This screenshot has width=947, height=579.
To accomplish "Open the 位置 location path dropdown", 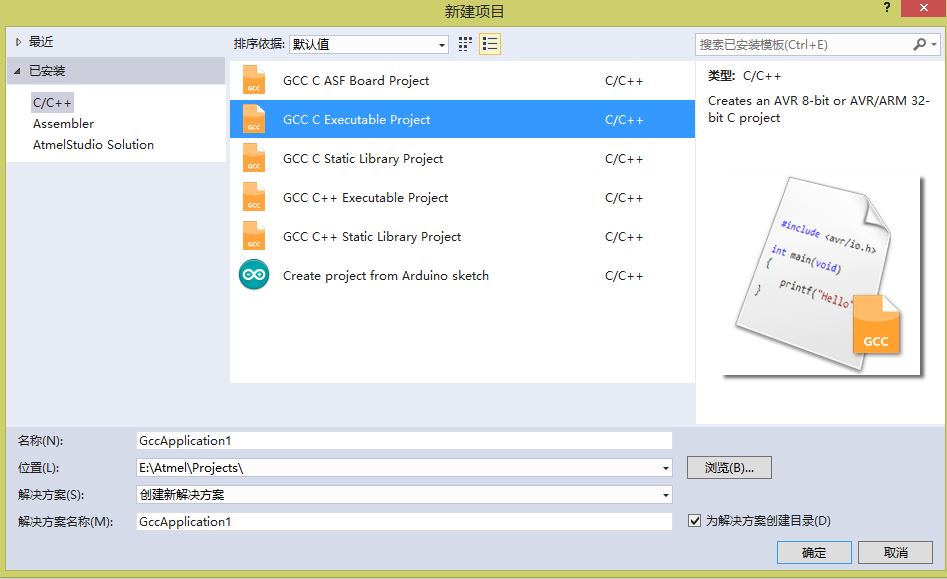I will pos(666,468).
